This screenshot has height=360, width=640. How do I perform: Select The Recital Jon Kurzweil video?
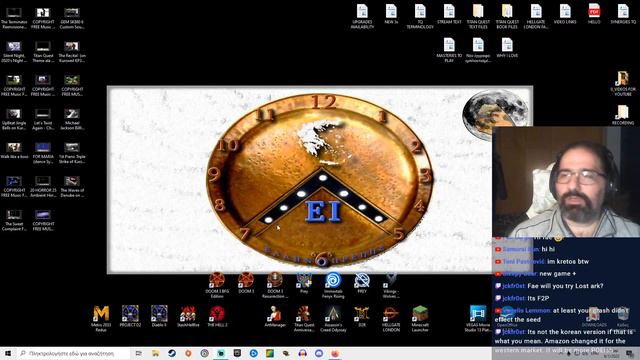coord(72,52)
